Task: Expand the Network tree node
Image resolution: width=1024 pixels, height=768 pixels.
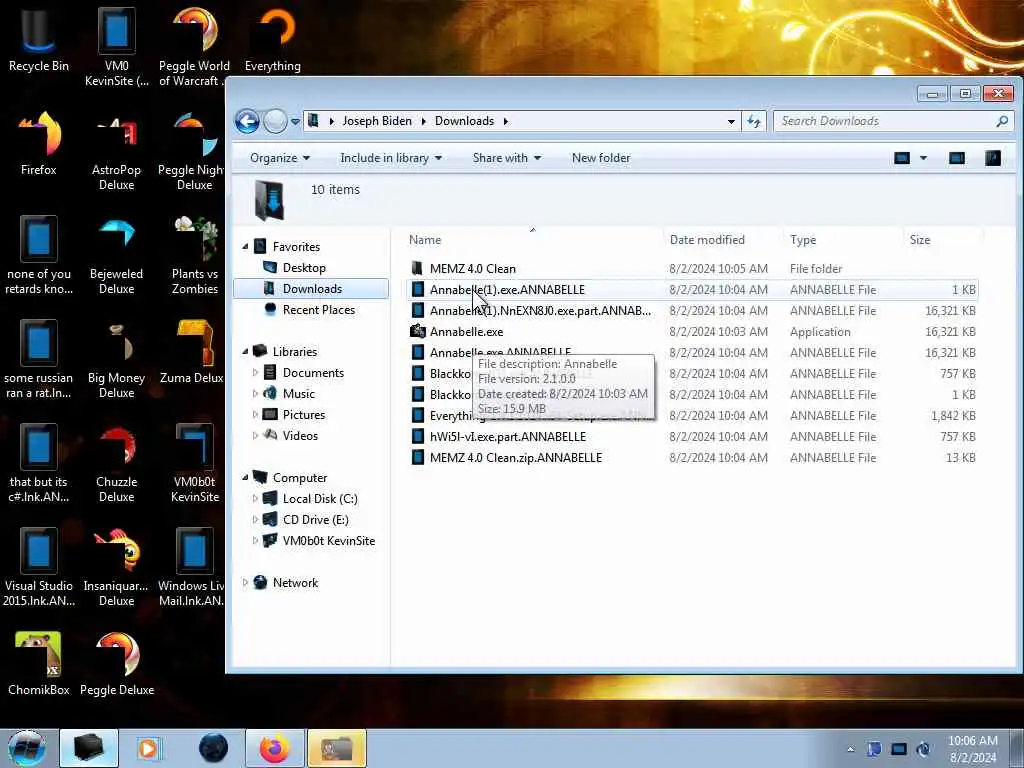Action: pyautogui.click(x=246, y=583)
